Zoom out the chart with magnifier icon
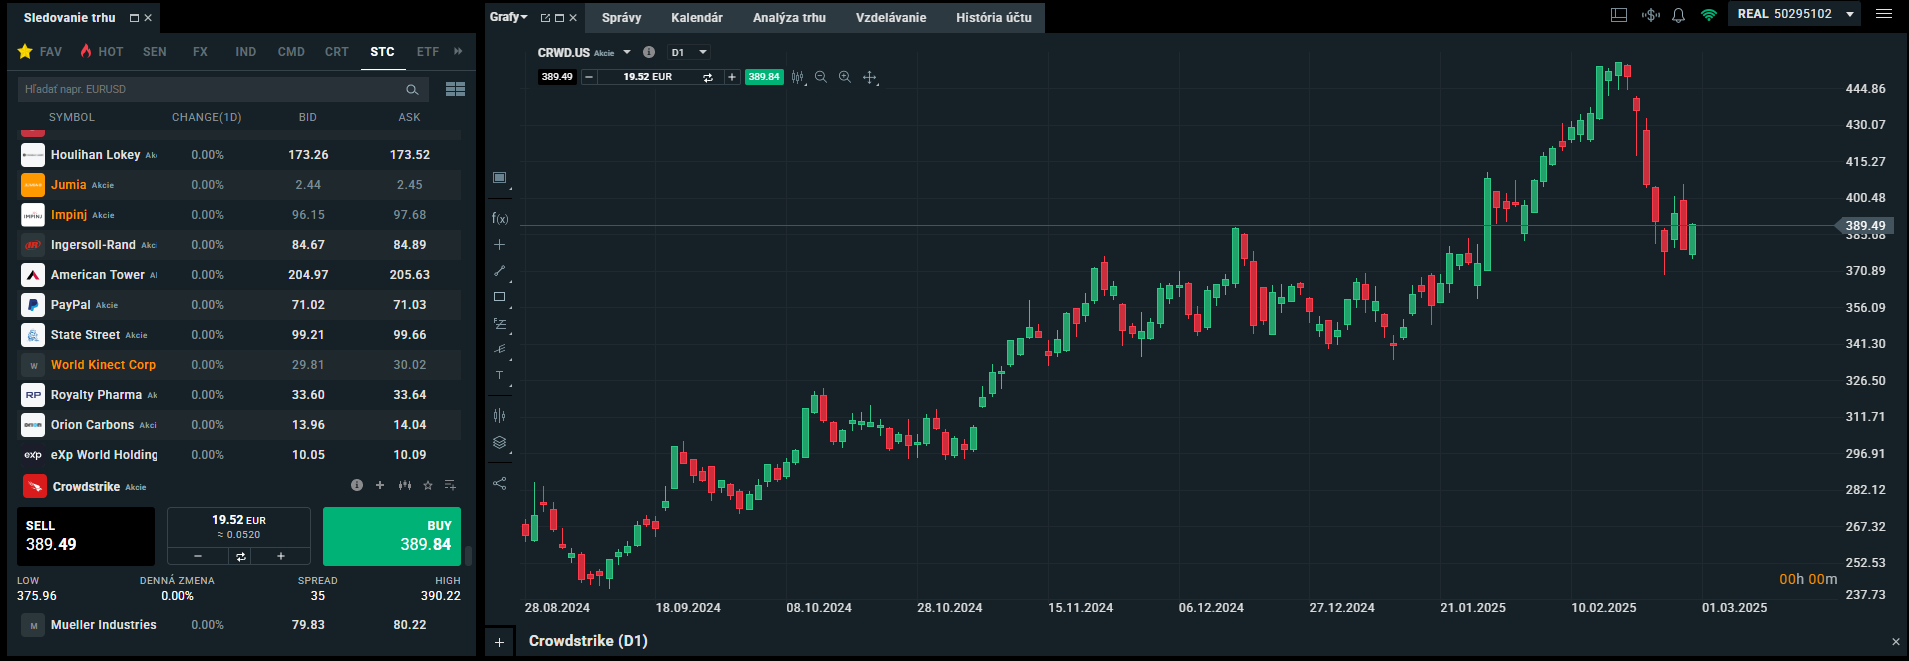The image size is (1909, 661). 821,77
